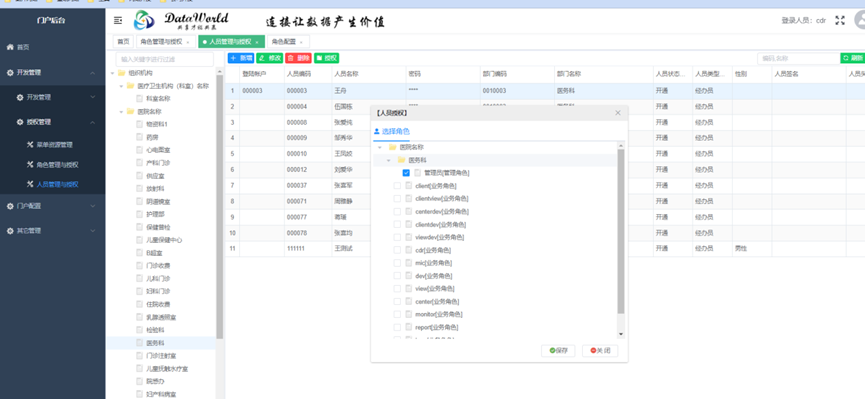Screen dimensions: 865x399
Task: Click the green 授权 button
Action: pos(327,58)
